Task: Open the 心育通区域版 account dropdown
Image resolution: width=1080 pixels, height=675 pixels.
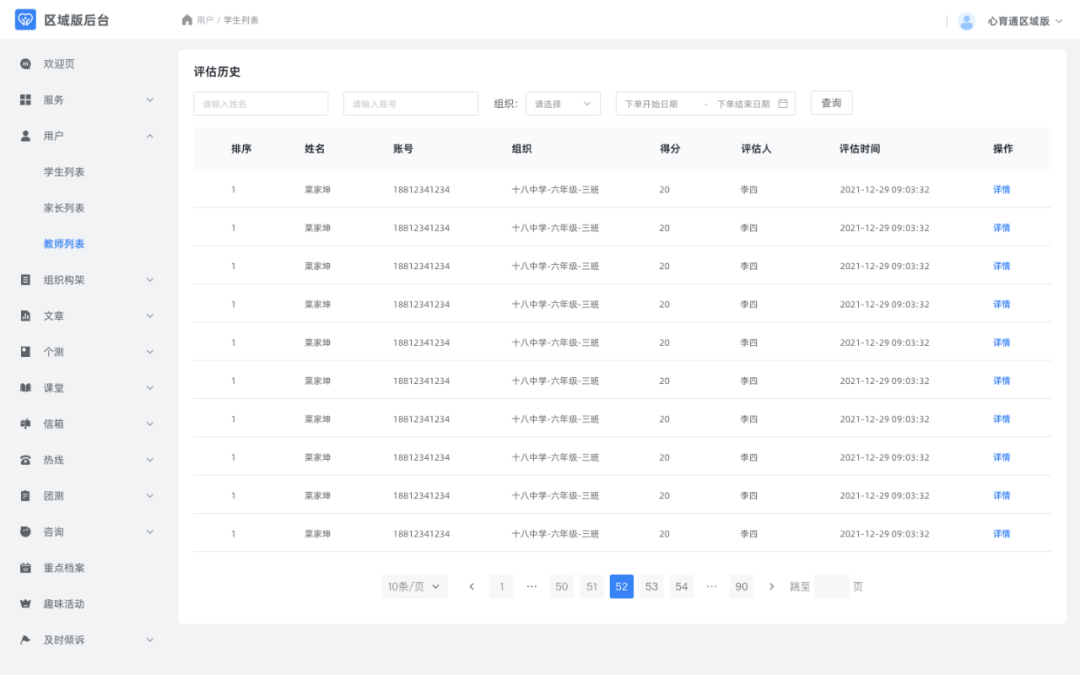Action: pos(1025,21)
